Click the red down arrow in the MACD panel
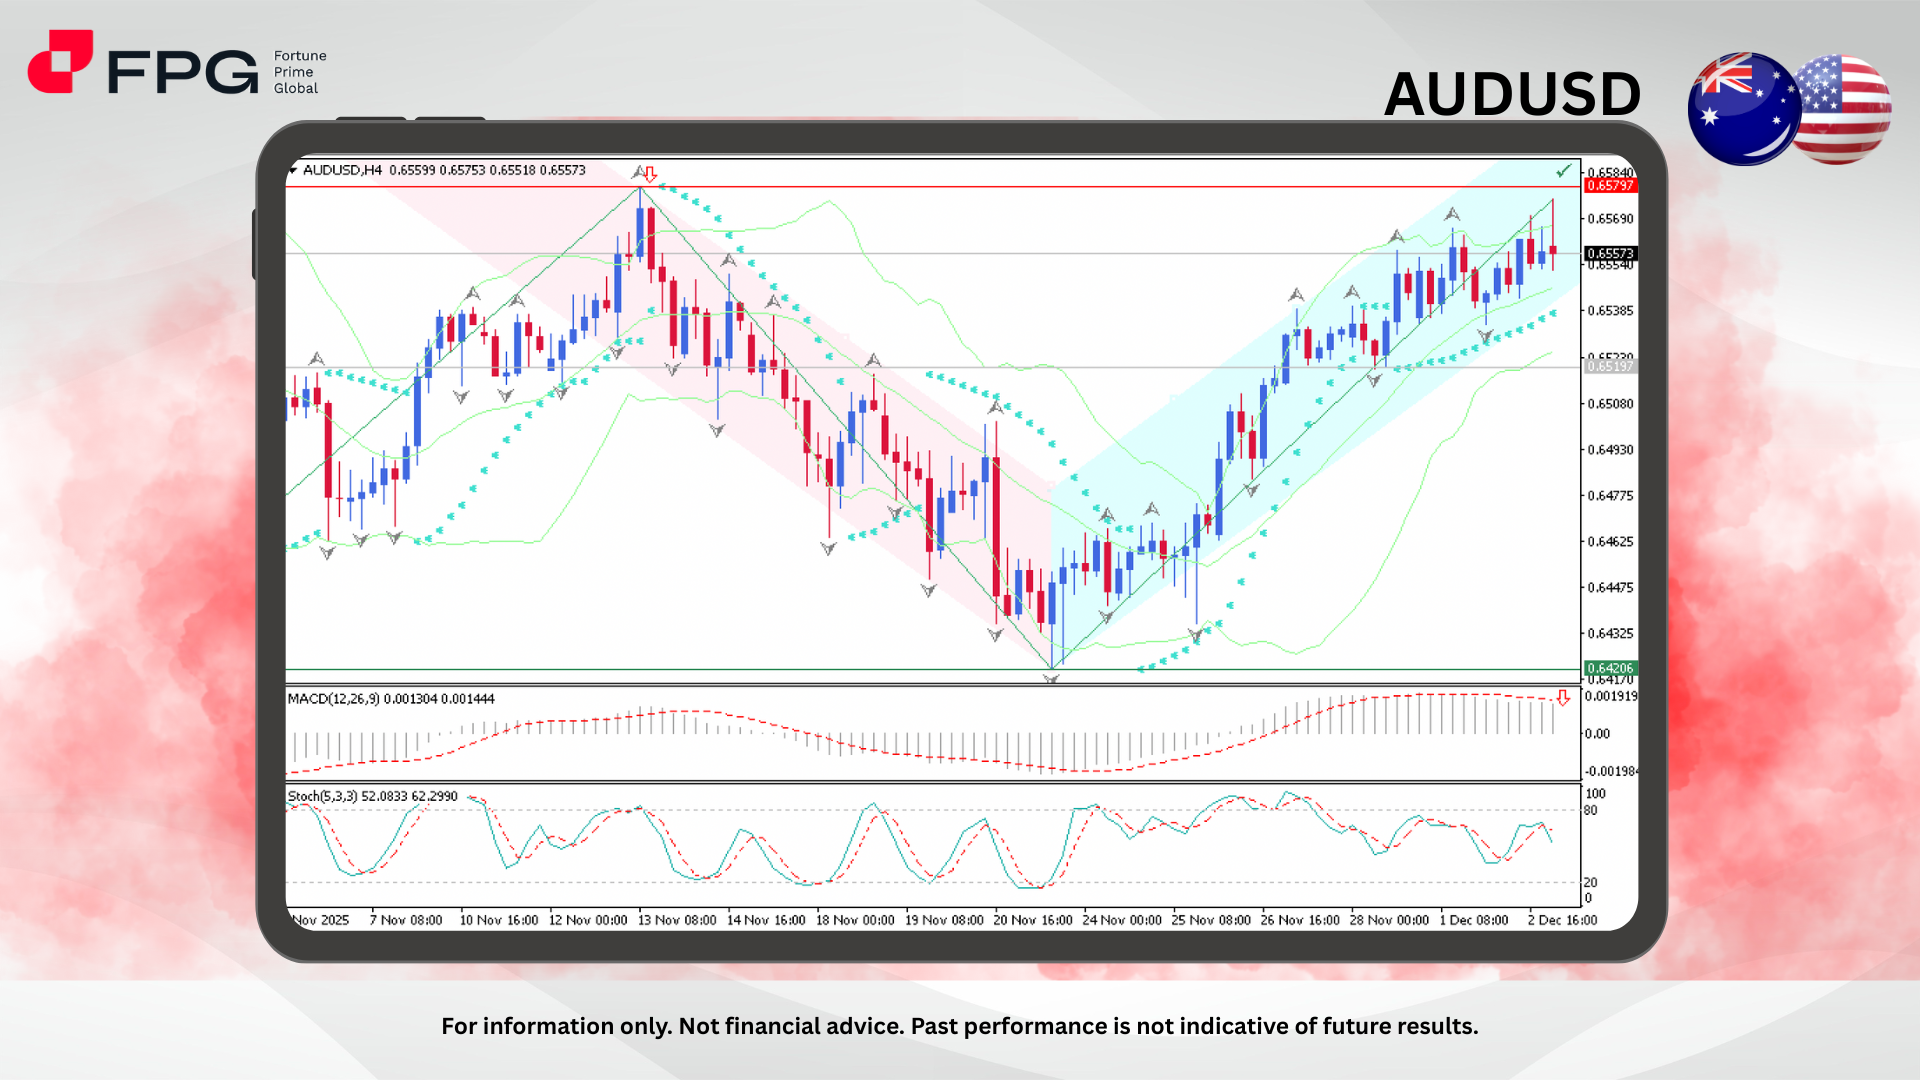The height and width of the screenshot is (1080, 1920). 1562,698
